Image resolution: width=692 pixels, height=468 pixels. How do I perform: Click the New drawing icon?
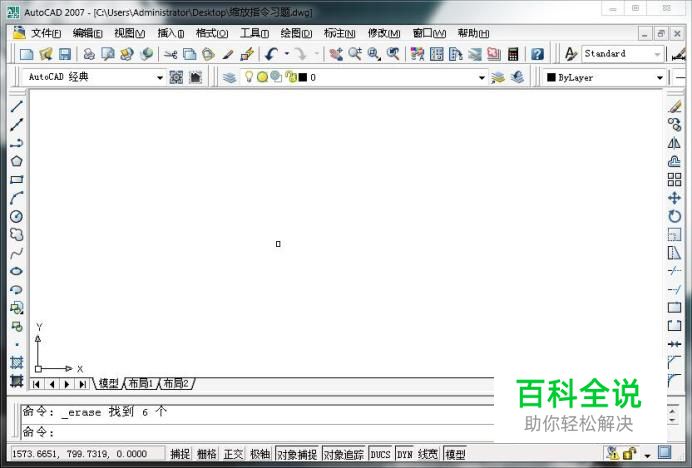(x=26, y=54)
